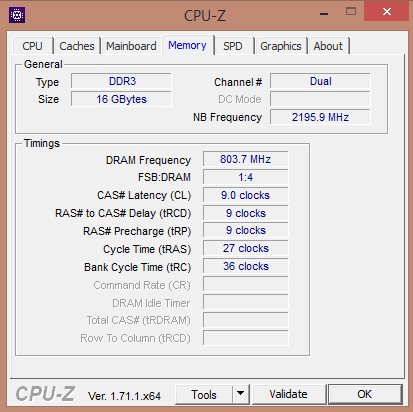Click the Bank Cycle Time (tRC) label
This screenshot has width=413, height=412.
pyautogui.click(x=138, y=267)
